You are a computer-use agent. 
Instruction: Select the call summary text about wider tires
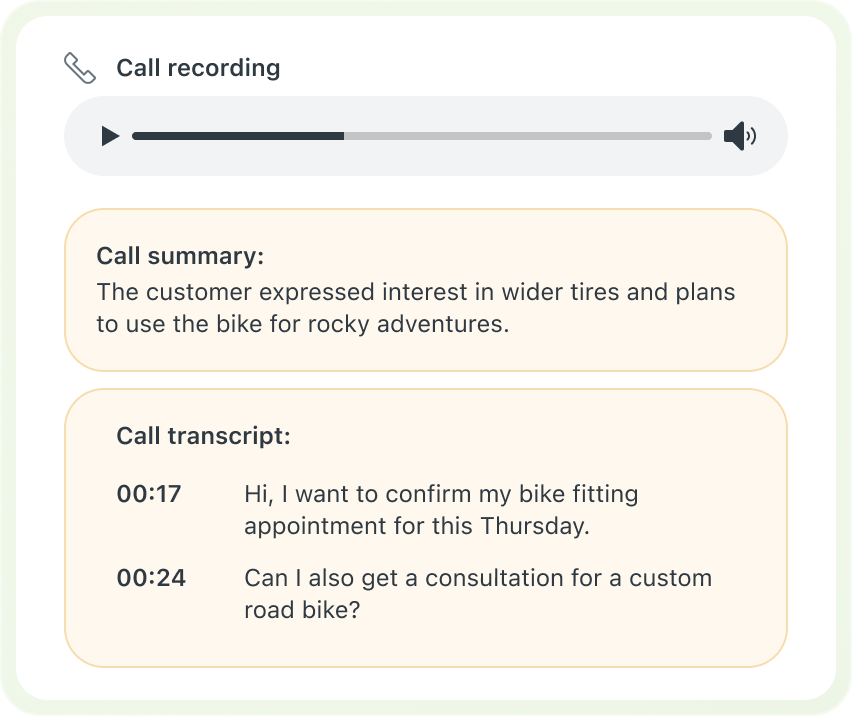click(x=415, y=307)
